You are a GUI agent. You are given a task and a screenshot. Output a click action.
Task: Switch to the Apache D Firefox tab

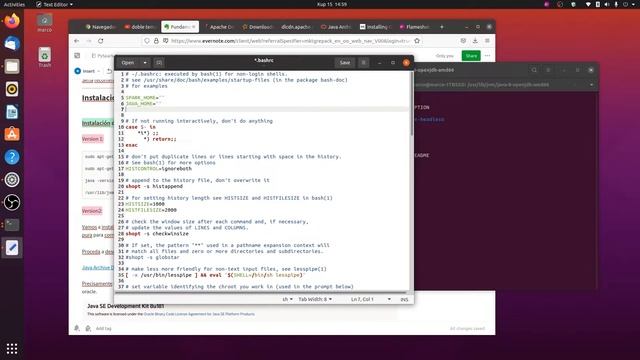coord(219,27)
